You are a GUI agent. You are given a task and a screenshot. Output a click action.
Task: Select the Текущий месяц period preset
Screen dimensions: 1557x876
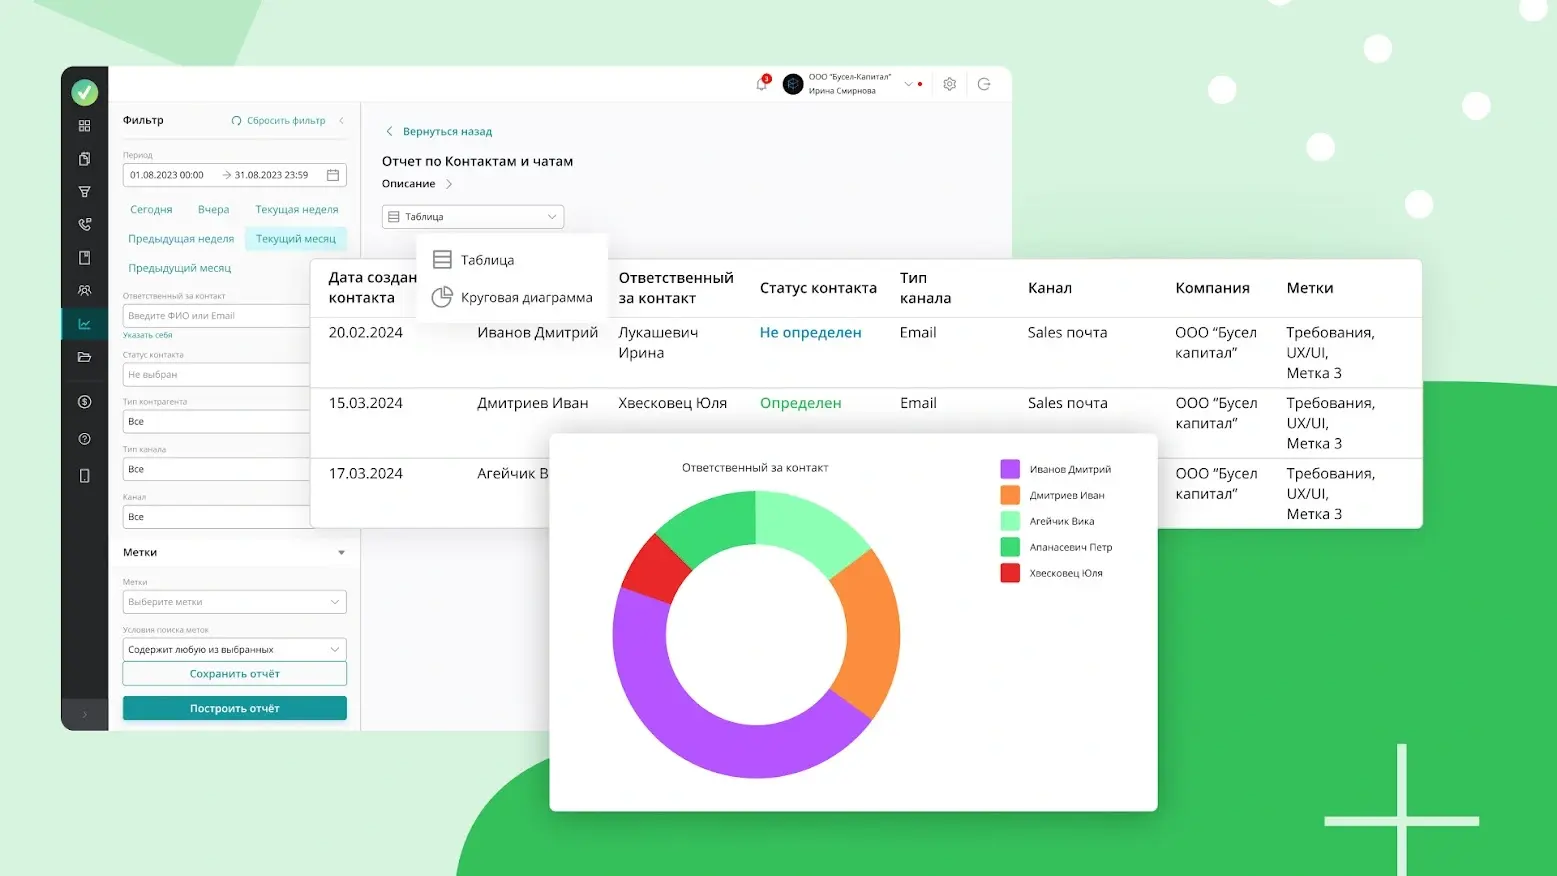tap(296, 239)
